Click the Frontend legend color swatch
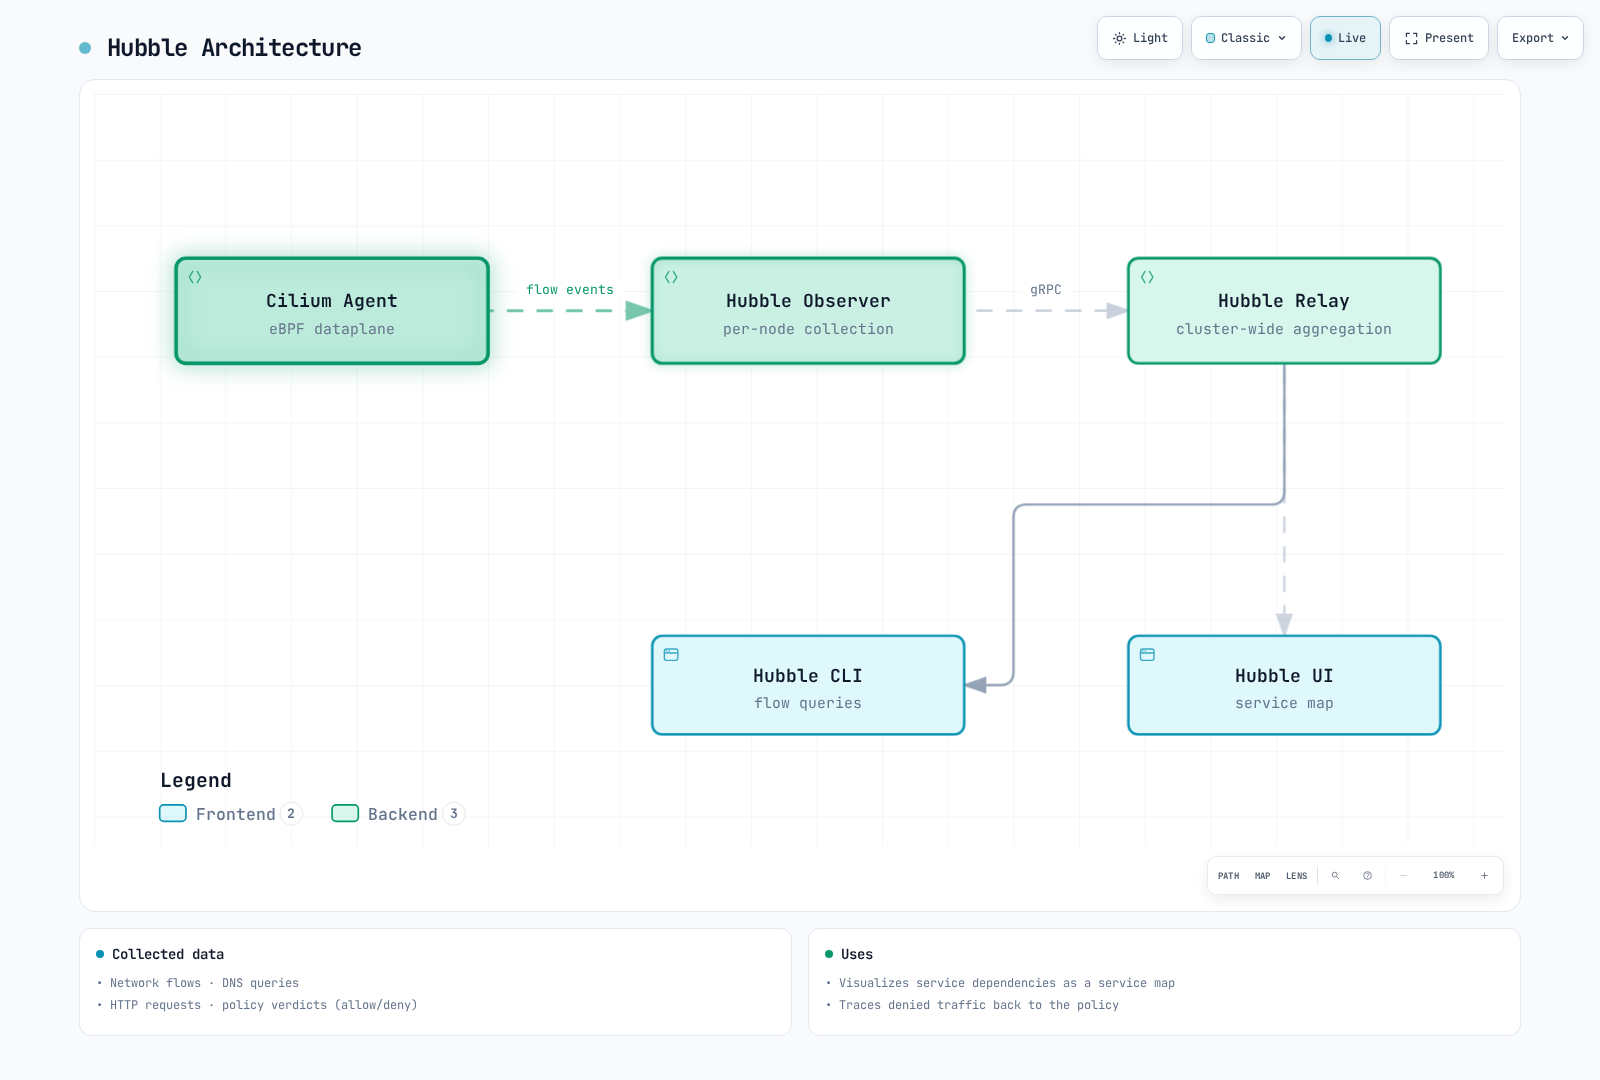 (x=173, y=813)
